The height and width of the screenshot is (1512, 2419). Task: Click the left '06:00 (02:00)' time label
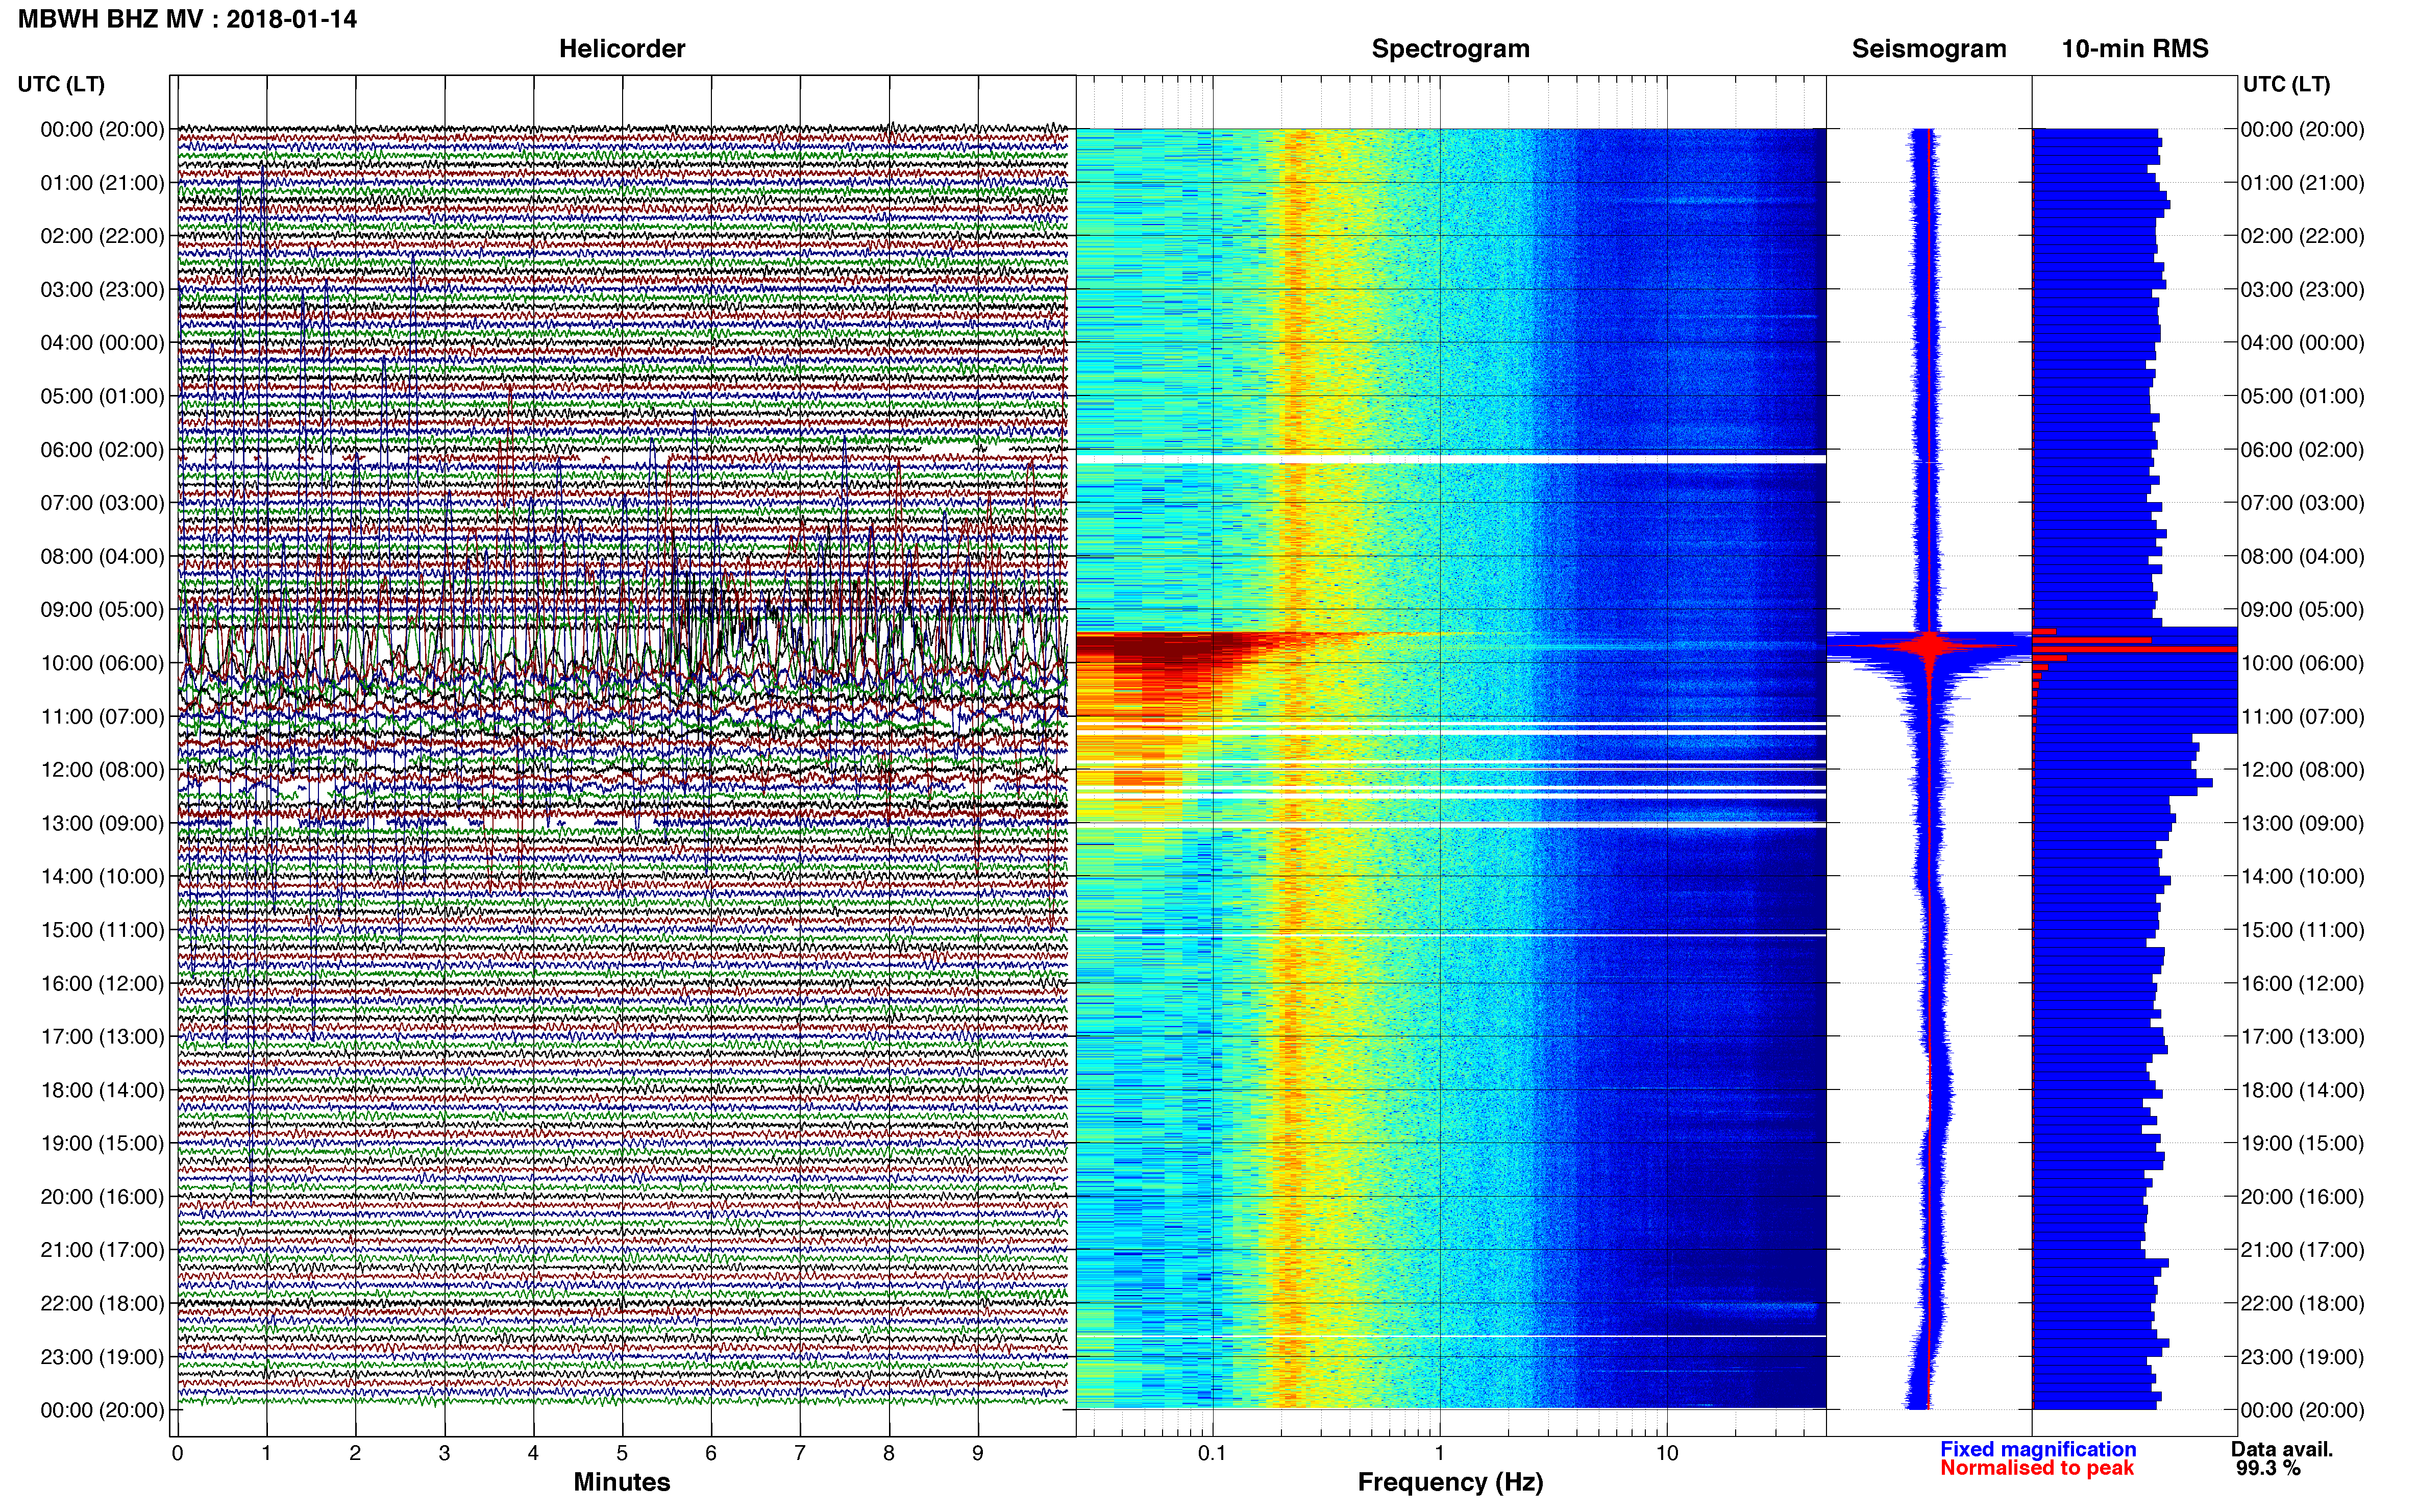pos(102,450)
